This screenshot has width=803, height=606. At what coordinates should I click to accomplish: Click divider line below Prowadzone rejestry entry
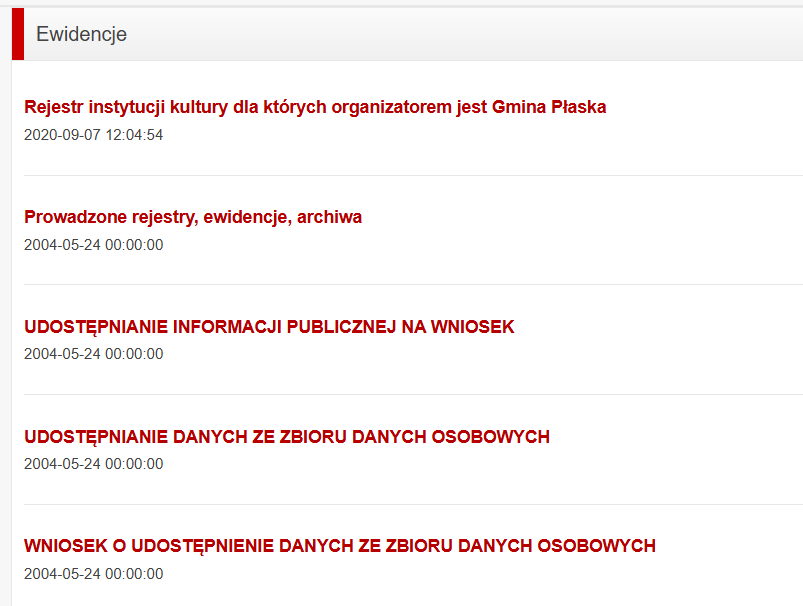point(400,285)
